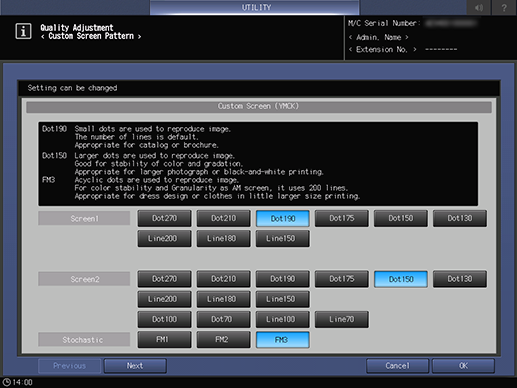
Task: Click the Custom Screen (YMCK) header
Action: tap(259, 107)
